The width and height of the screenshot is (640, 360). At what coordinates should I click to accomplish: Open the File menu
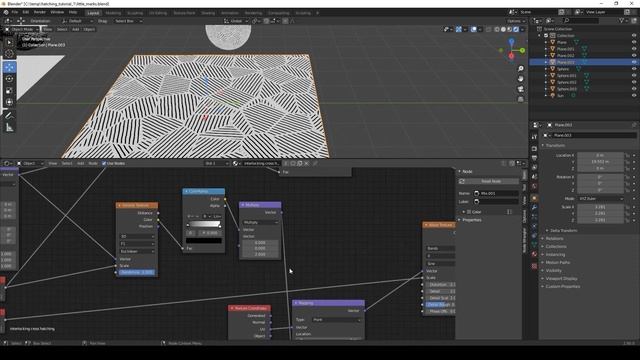tap(15, 12)
